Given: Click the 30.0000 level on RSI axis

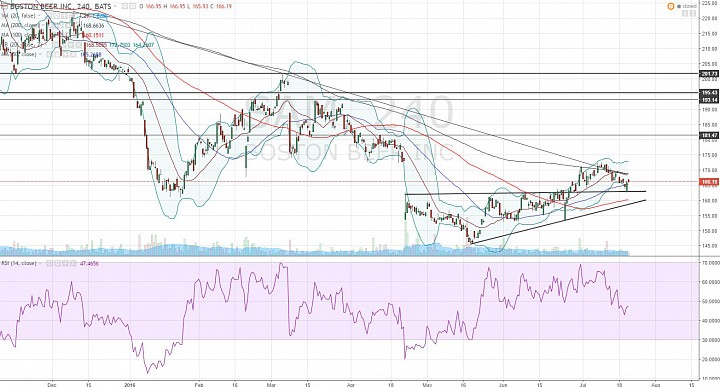Looking at the screenshot, I should pos(710,340).
